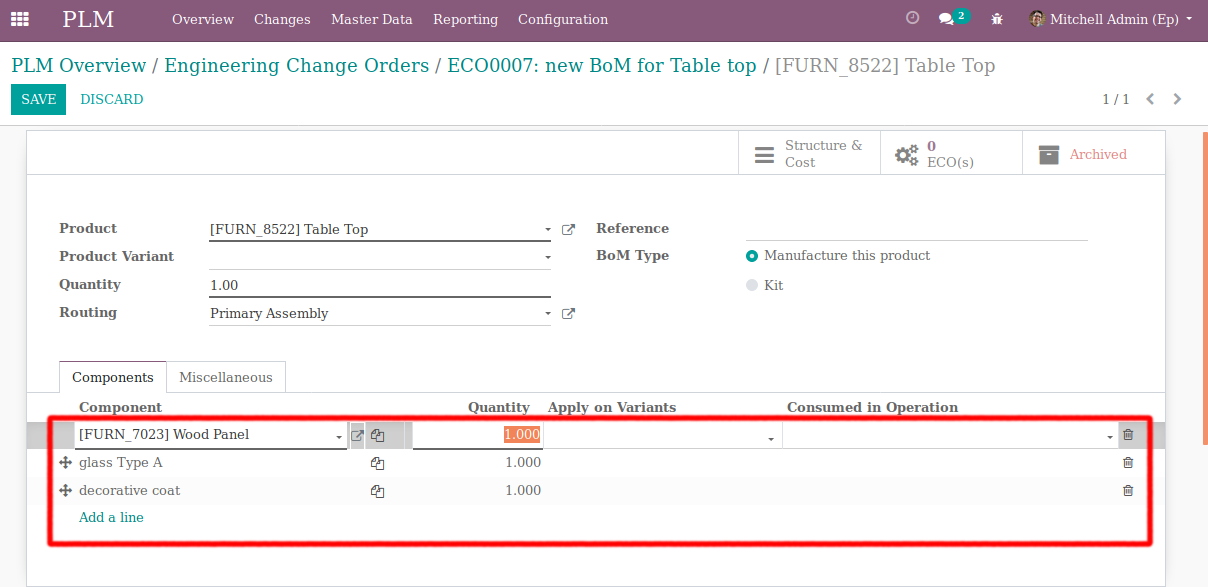Select the Kit BoM type

[x=752, y=286]
